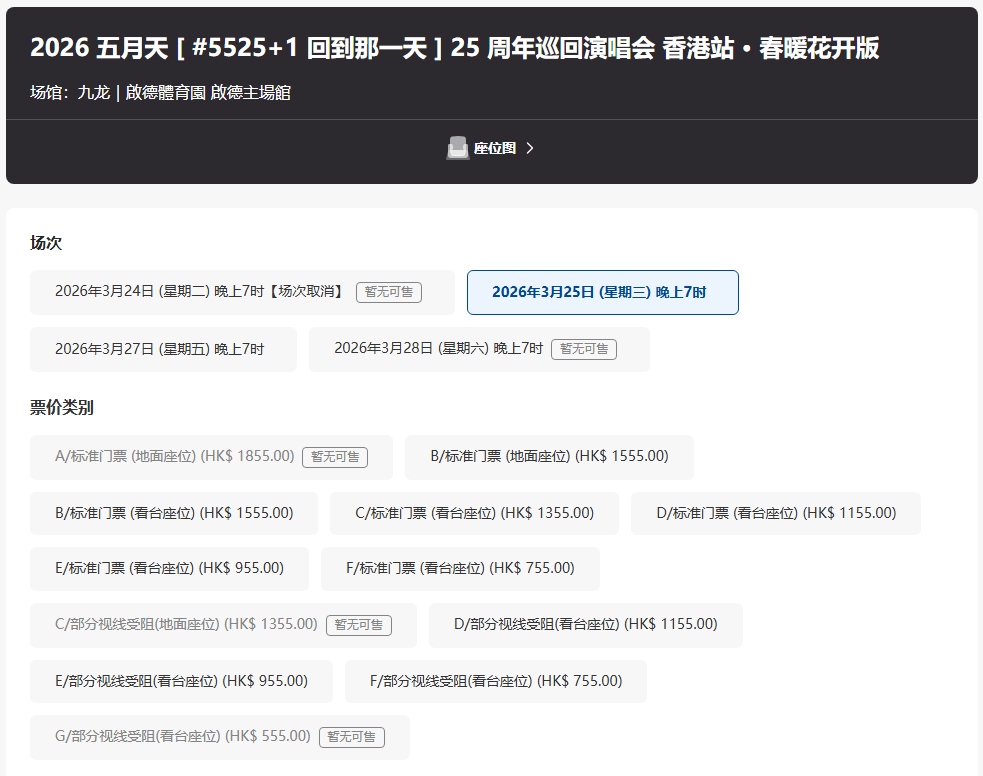Pick E/部分视线受阻 看台座位 HK$ 955.00

click(x=181, y=682)
